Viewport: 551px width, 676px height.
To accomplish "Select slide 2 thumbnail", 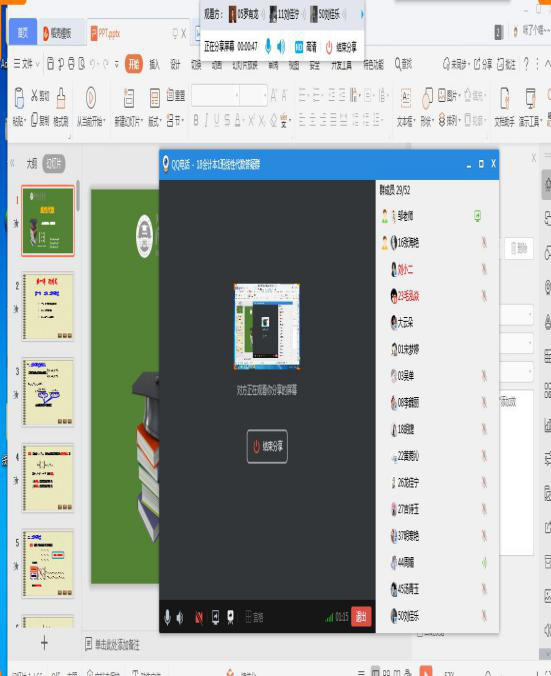I will (48, 307).
